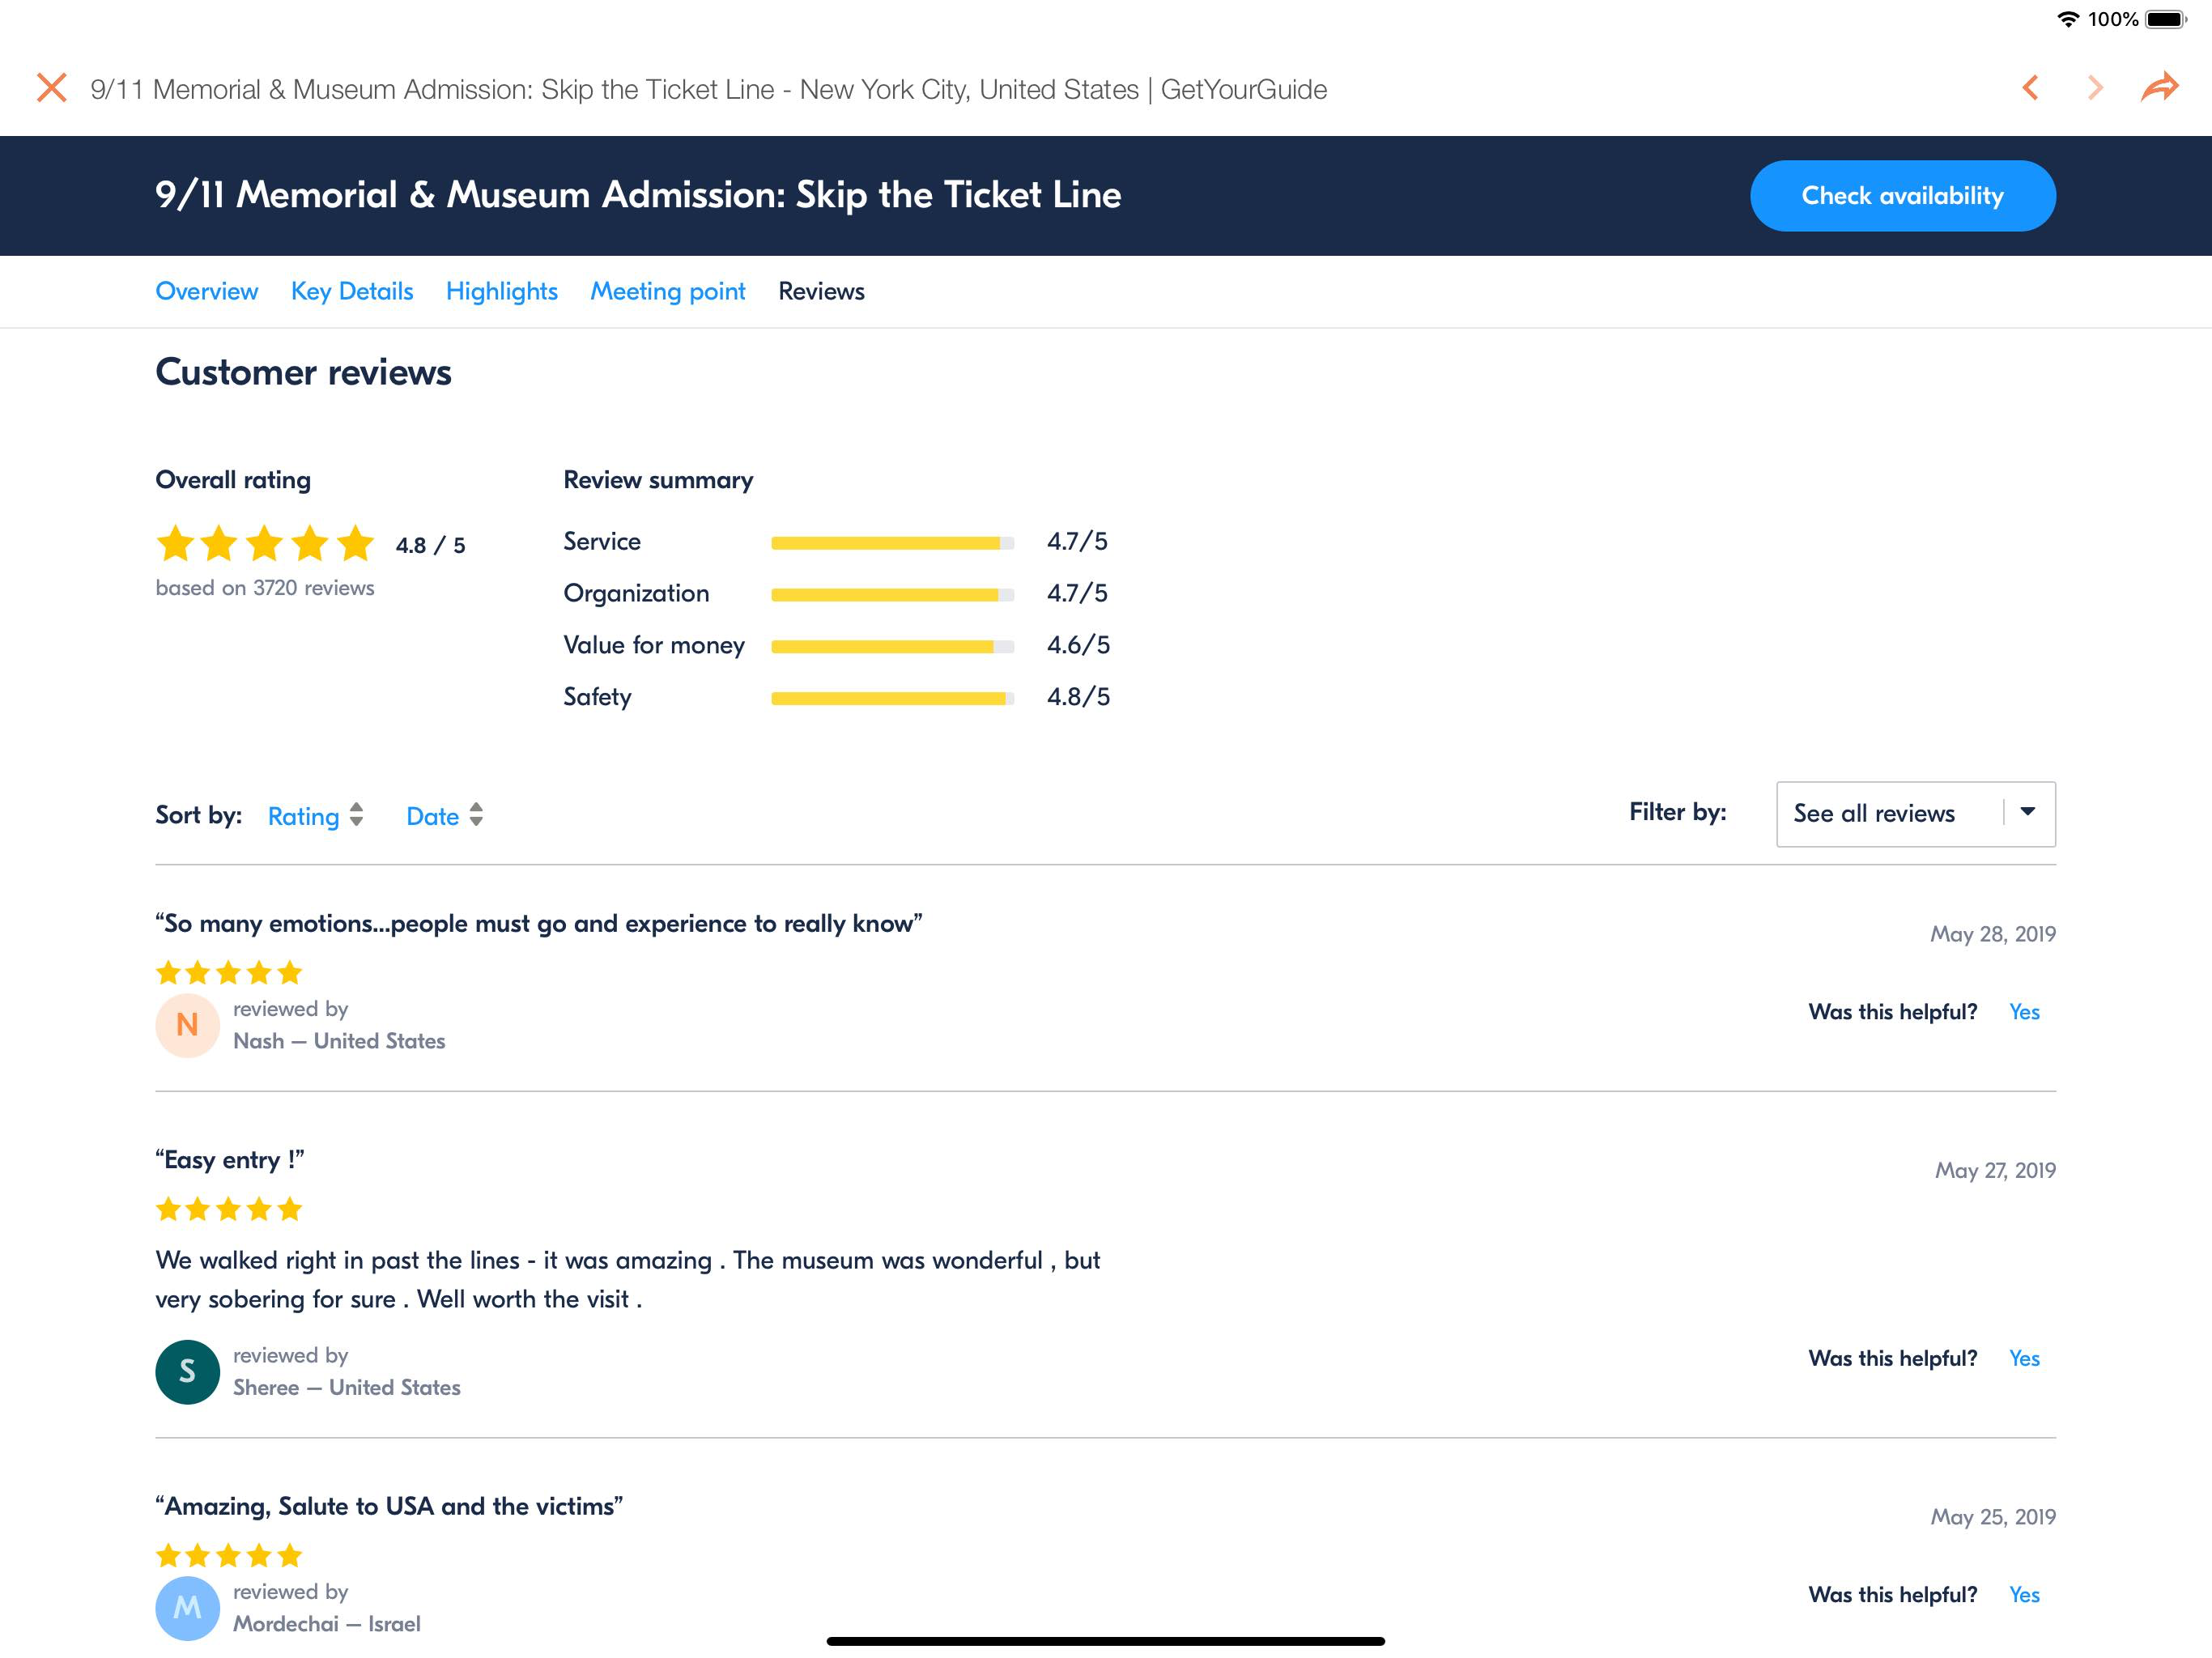Click the Value for money rating bar

[x=892, y=647]
